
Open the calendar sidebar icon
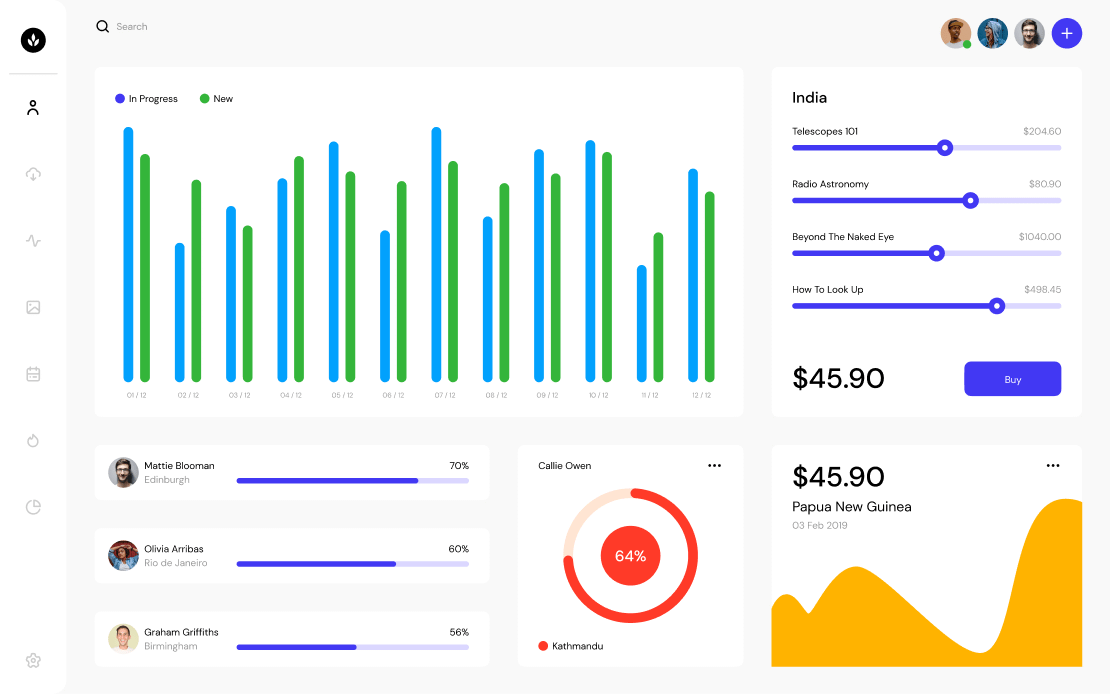(33, 374)
